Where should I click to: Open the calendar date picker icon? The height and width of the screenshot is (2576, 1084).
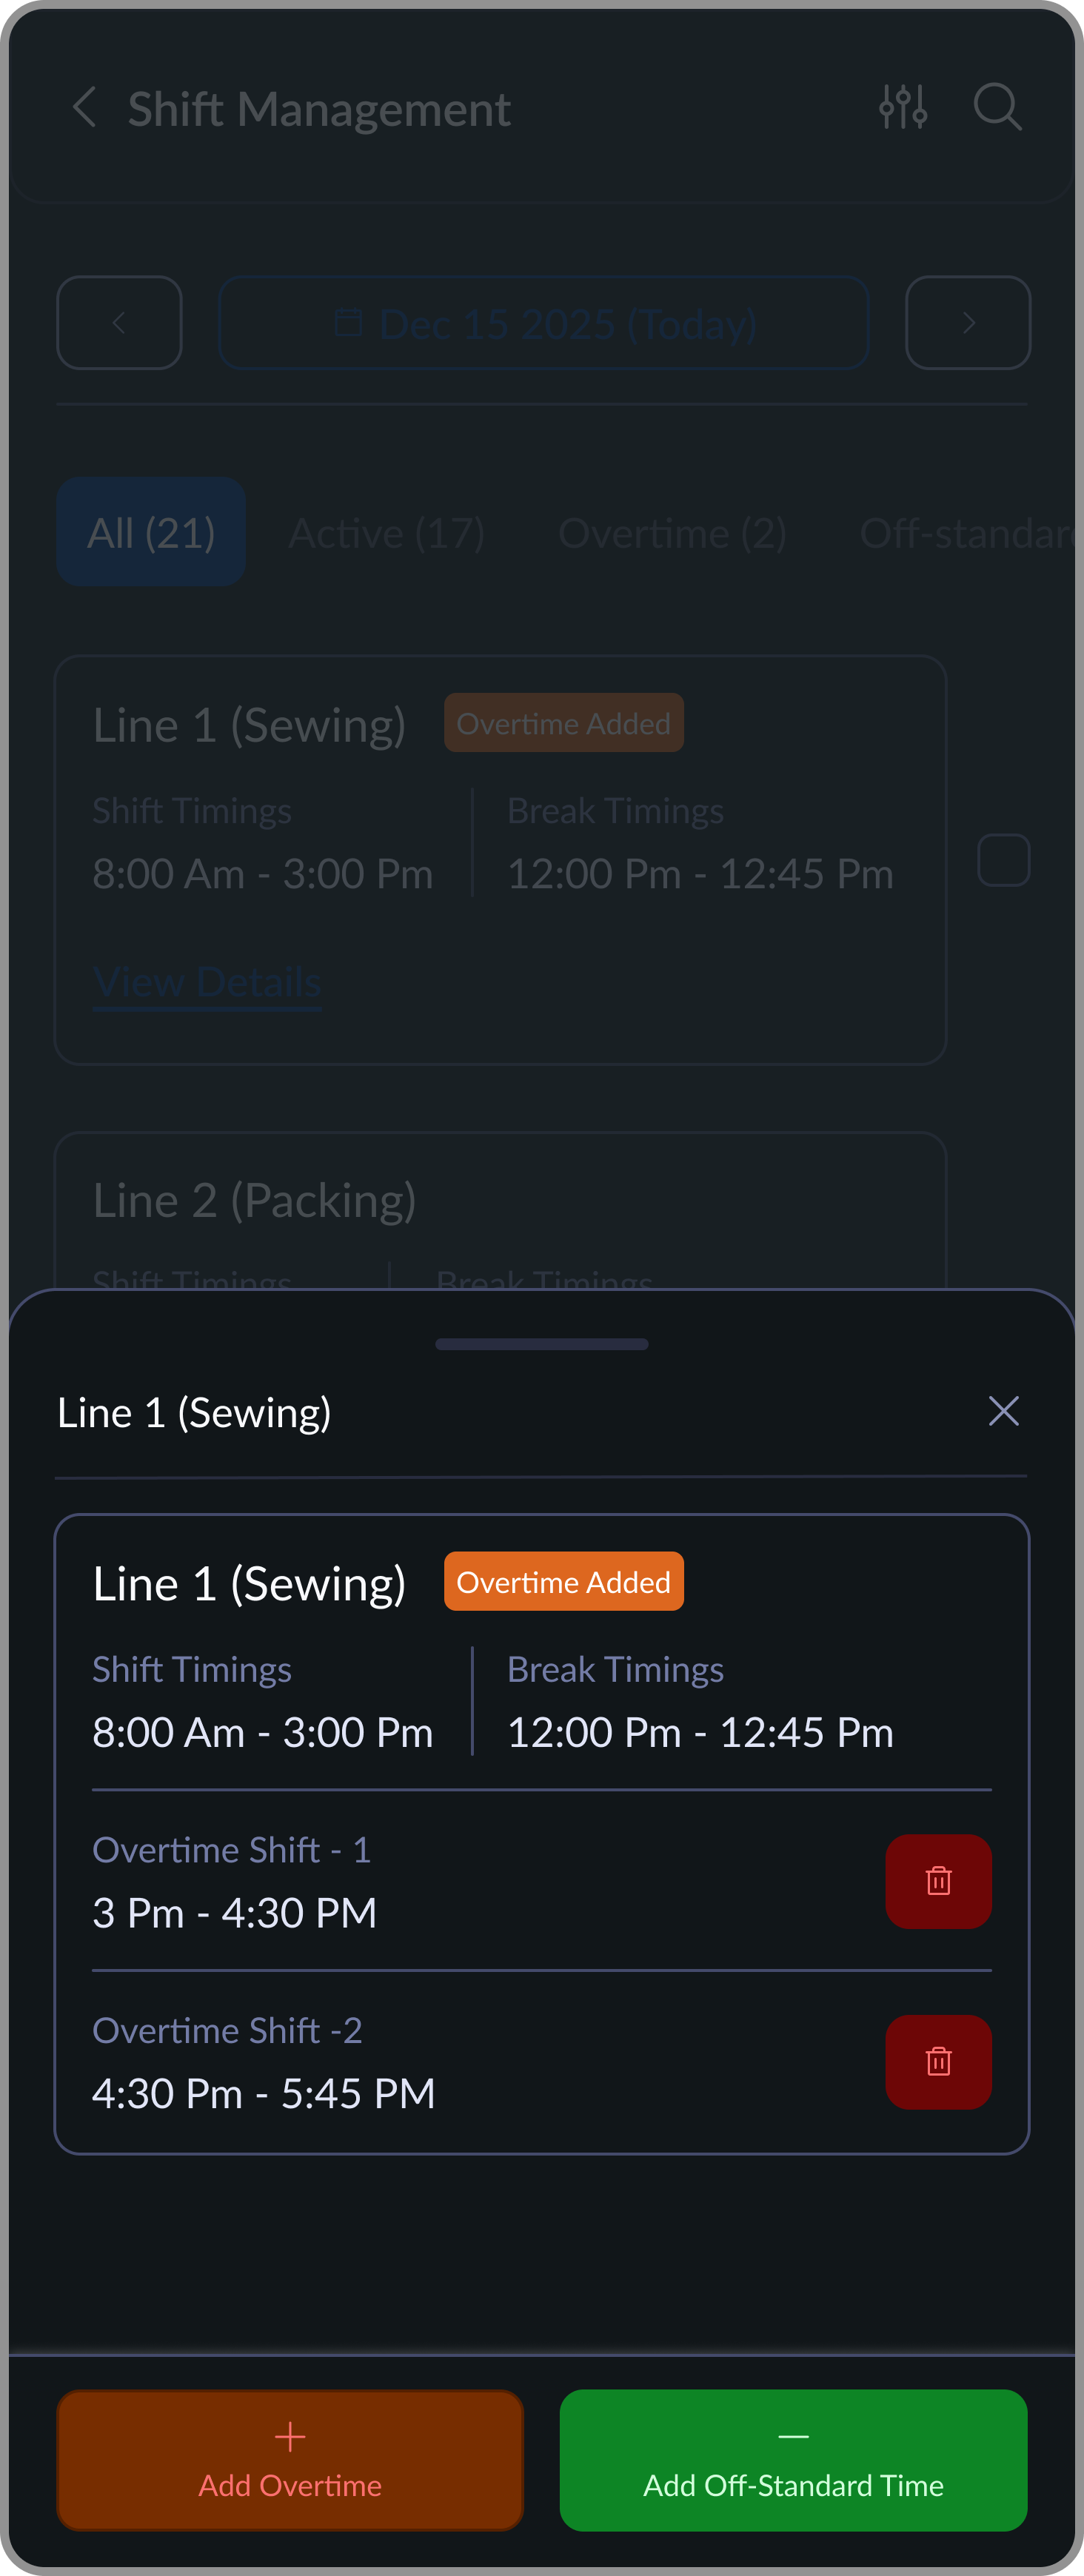tap(349, 323)
